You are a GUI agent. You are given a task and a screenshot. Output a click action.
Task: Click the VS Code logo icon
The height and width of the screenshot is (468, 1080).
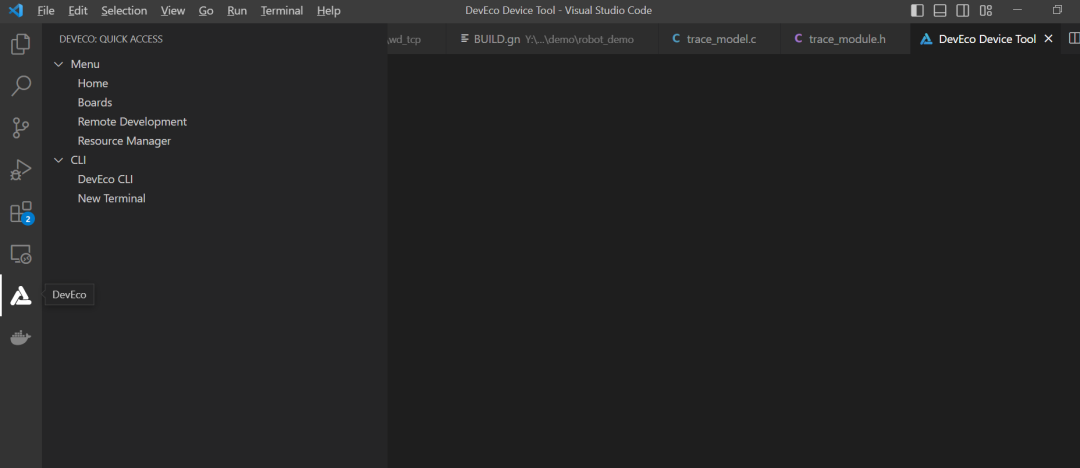click(x=16, y=10)
